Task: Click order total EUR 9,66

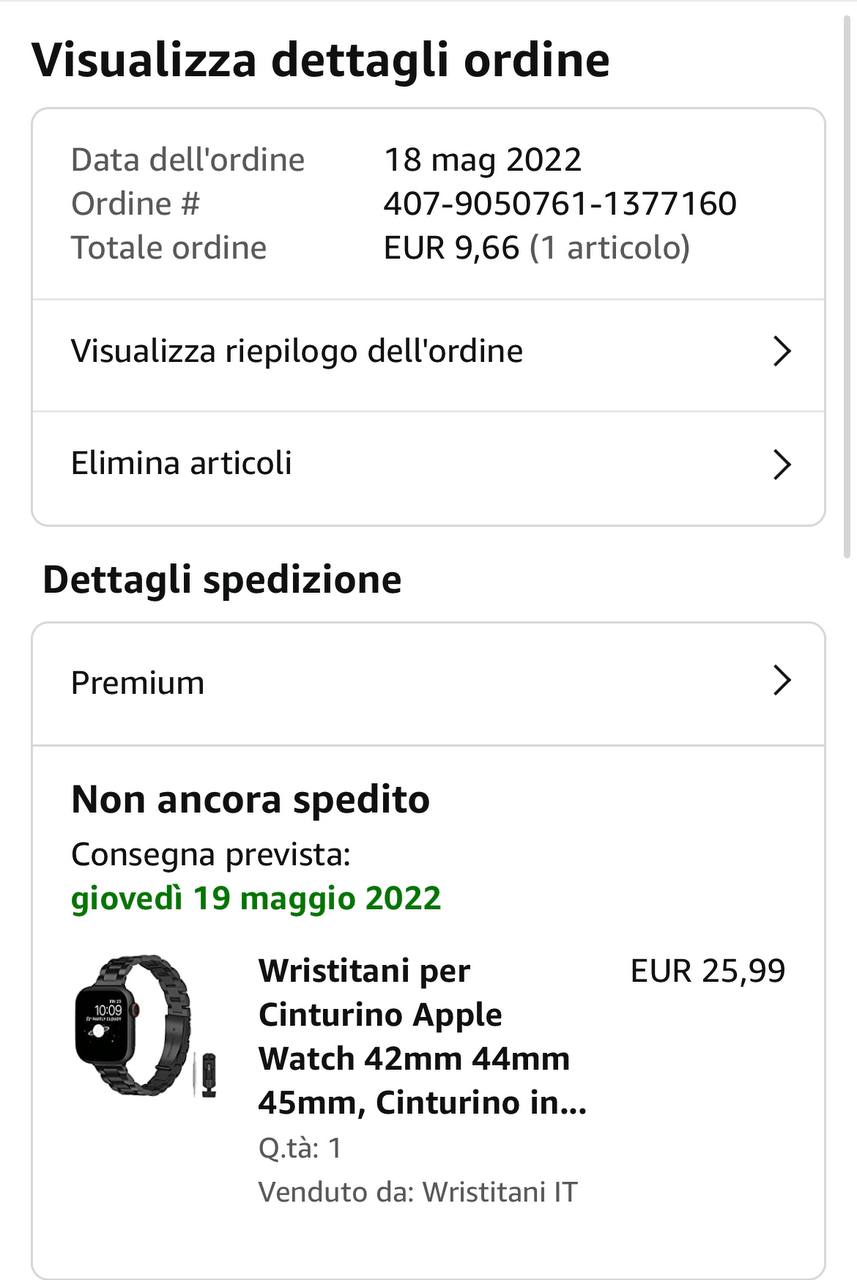Action: click(451, 248)
